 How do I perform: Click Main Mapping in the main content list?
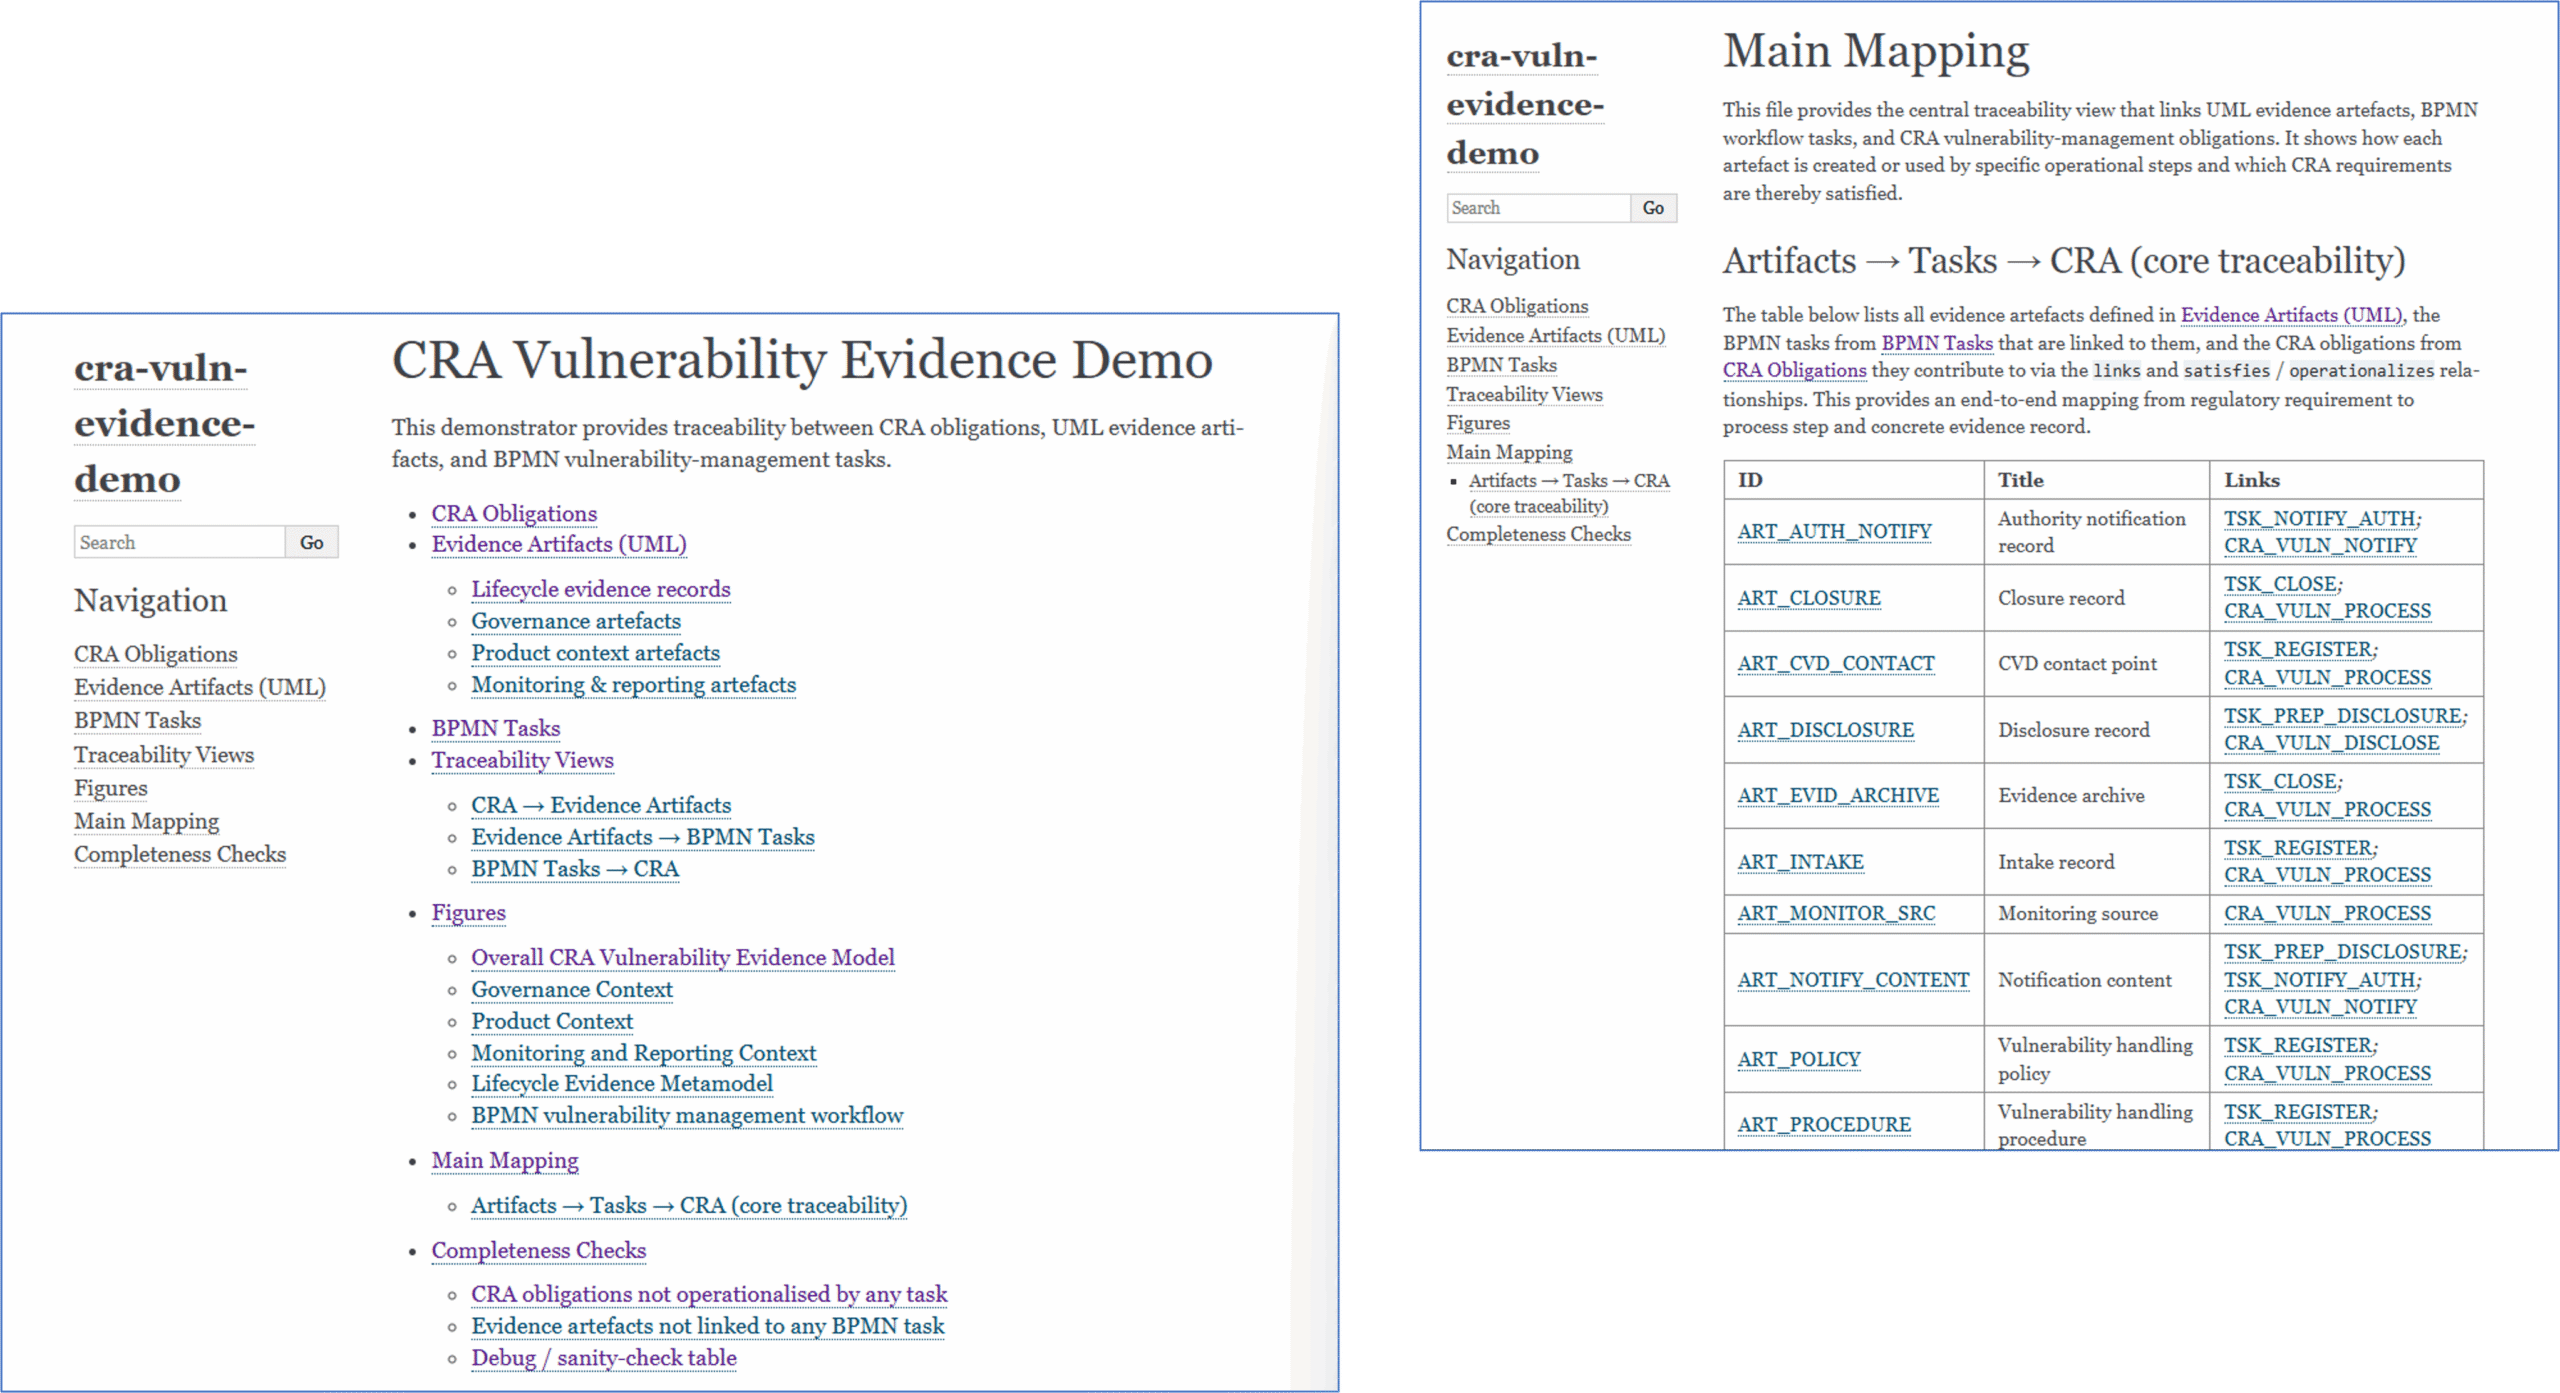tap(505, 1160)
